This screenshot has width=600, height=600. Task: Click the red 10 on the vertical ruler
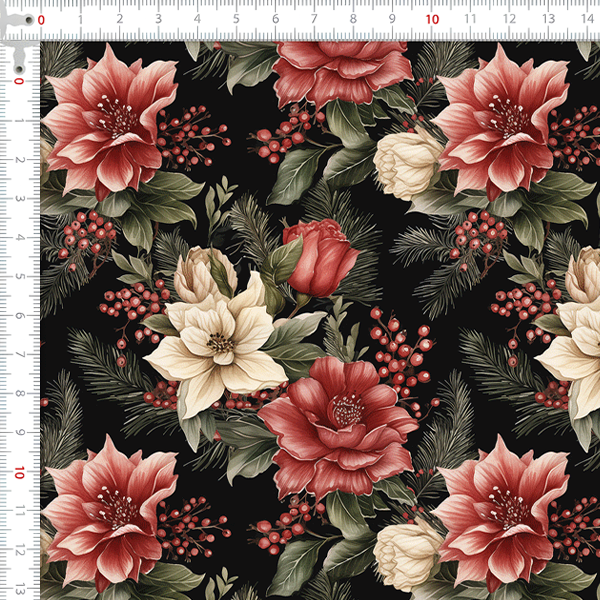tap(20, 473)
